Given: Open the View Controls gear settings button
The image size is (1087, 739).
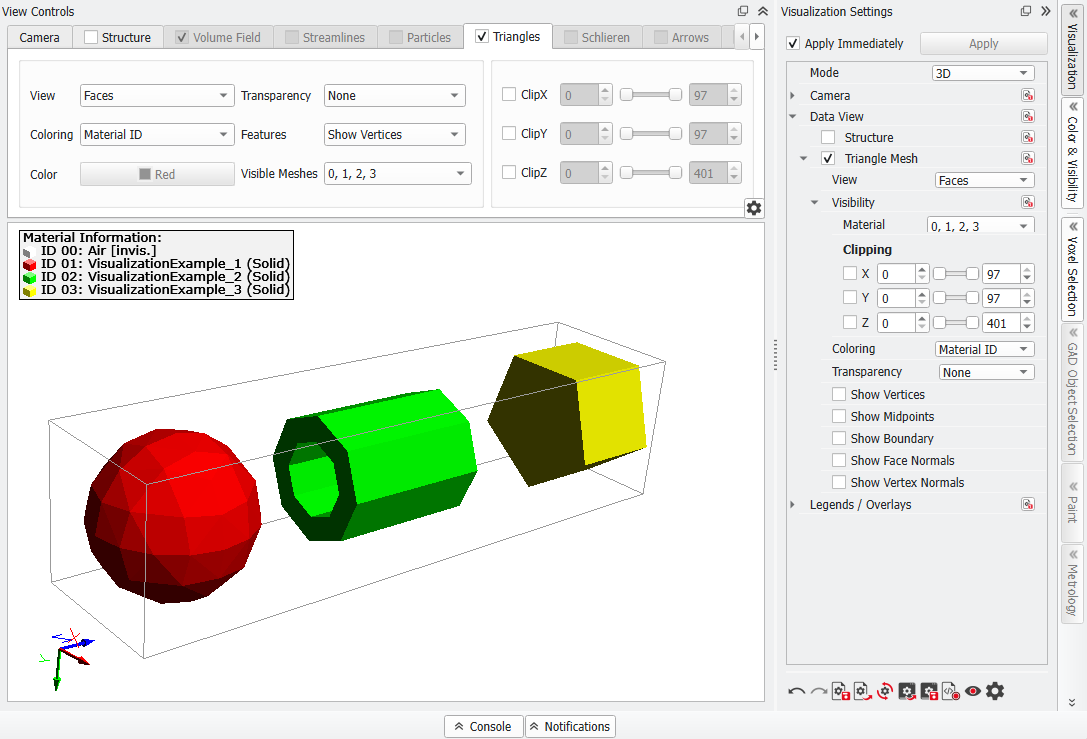Looking at the screenshot, I should point(754,208).
